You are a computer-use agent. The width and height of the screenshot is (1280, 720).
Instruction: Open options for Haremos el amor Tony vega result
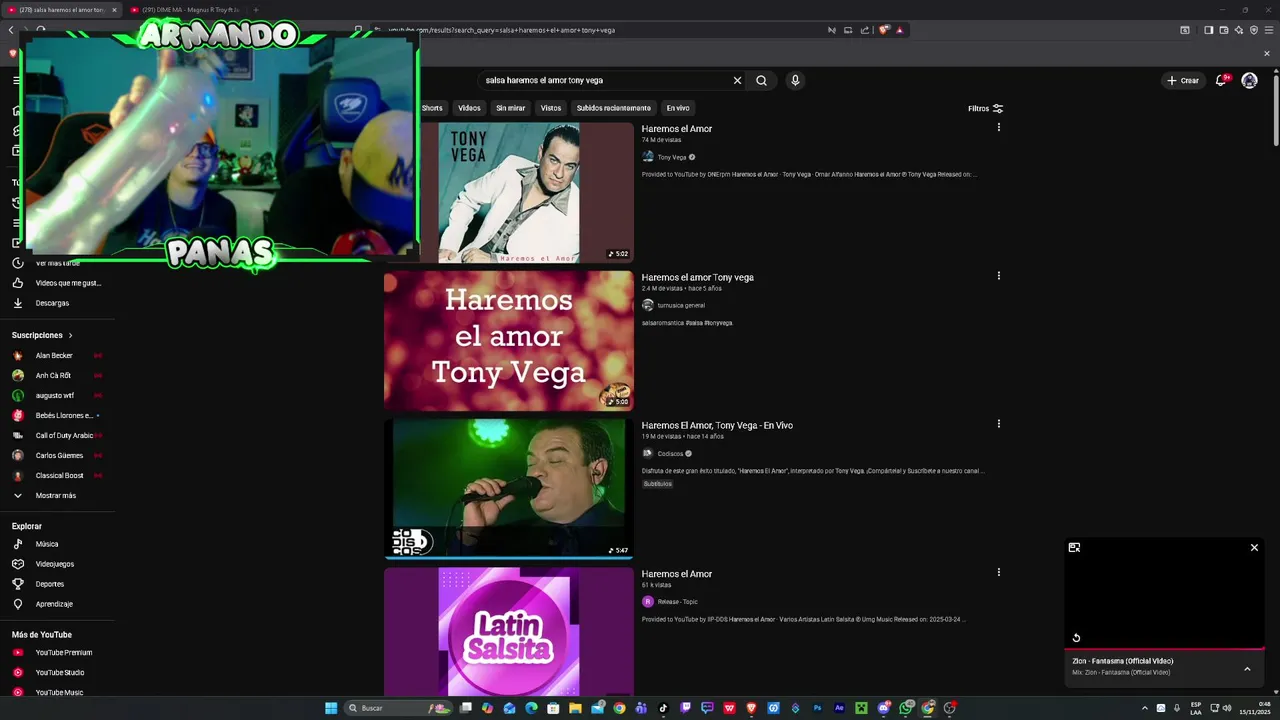[x=998, y=275]
